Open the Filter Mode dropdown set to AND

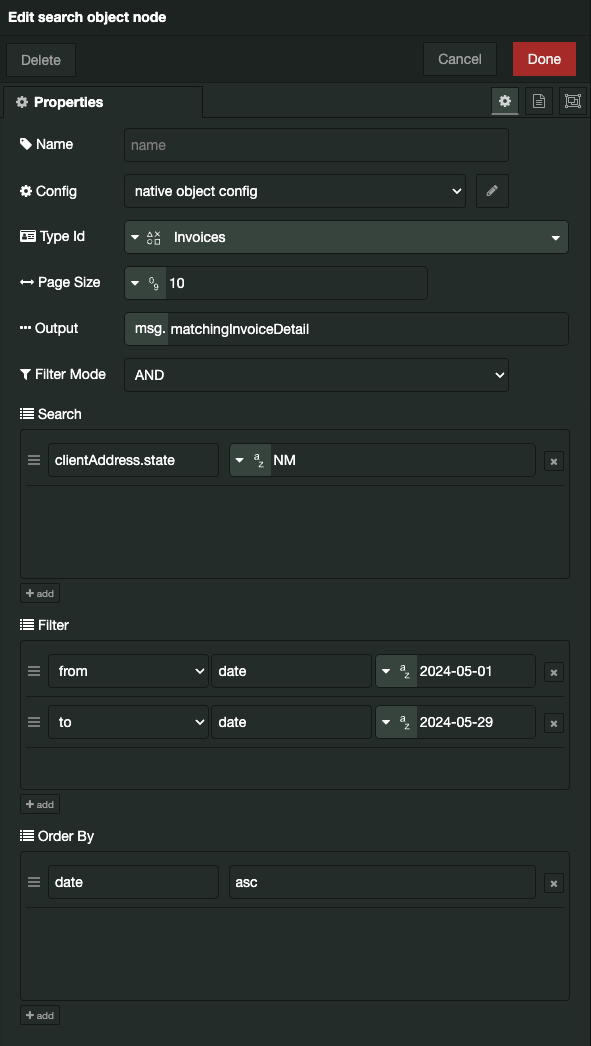316,374
